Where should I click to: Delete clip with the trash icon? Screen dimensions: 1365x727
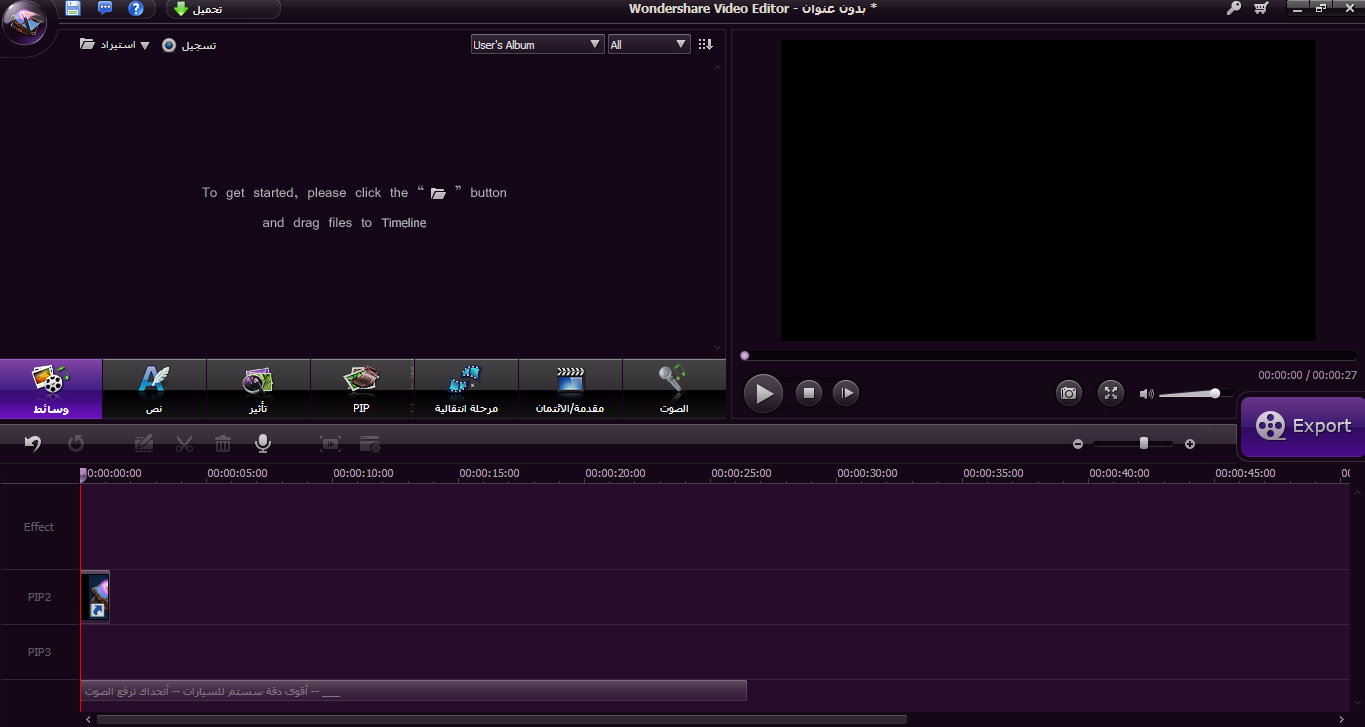[x=223, y=443]
